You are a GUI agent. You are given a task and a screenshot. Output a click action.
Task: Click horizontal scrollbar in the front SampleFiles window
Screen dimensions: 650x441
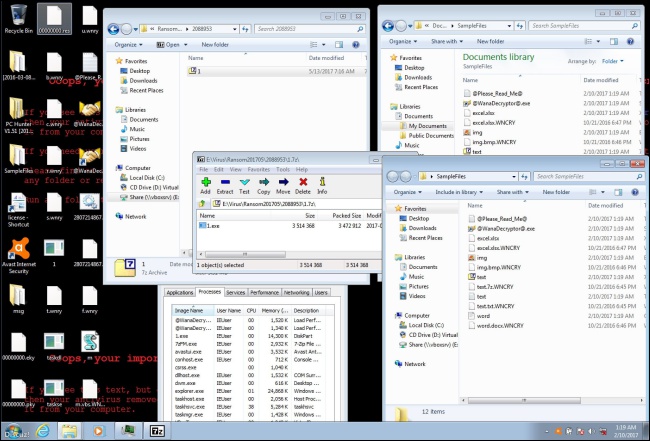[x=524, y=400]
